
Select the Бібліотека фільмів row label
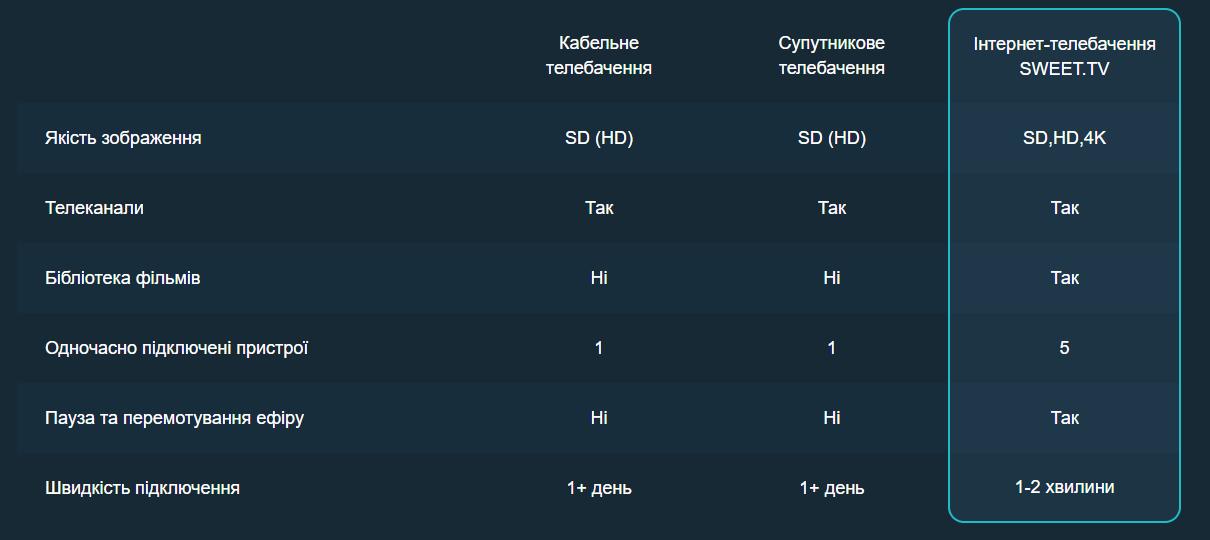pyautogui.click(x=122, y=278)
